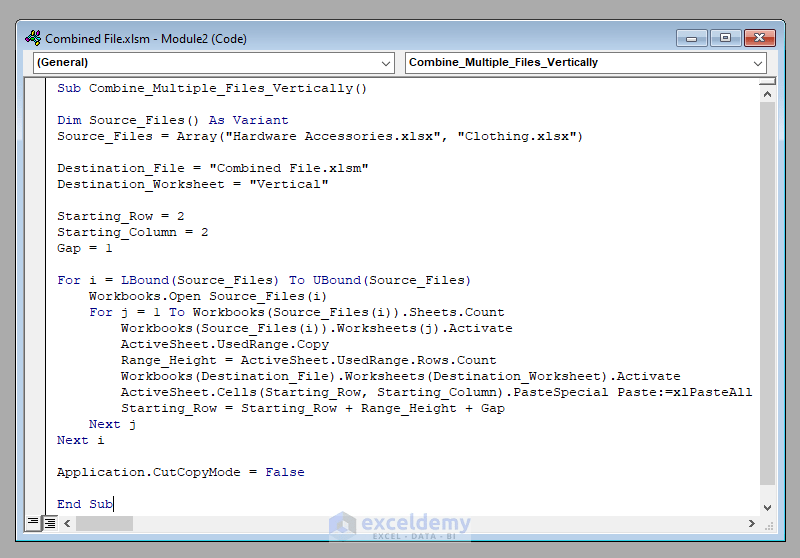Click the 'End Sub' line
Screen dimensions: 800x558
pyautogui.click(x=85, y=504)
